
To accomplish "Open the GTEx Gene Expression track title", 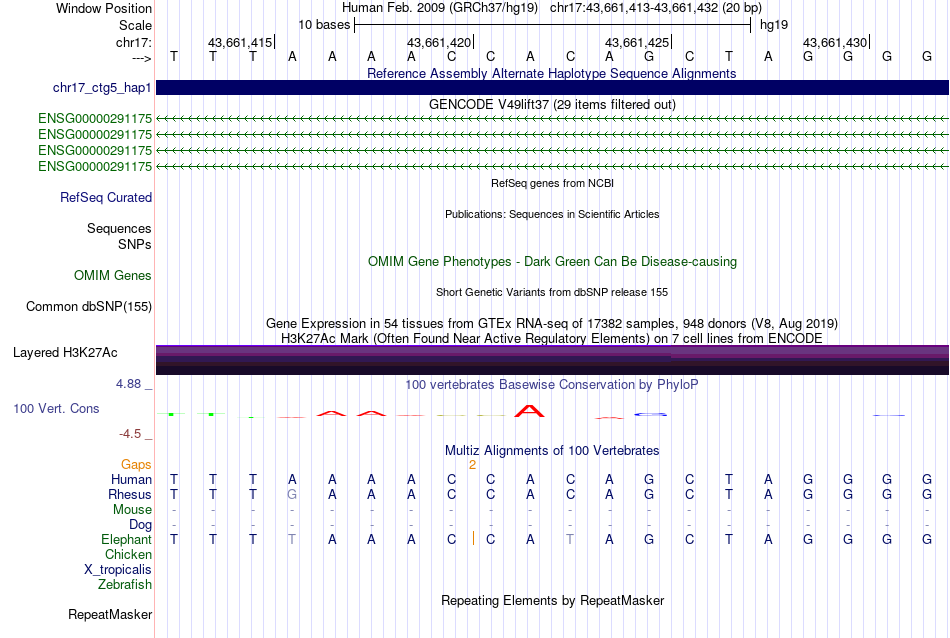I will [552, 323].
